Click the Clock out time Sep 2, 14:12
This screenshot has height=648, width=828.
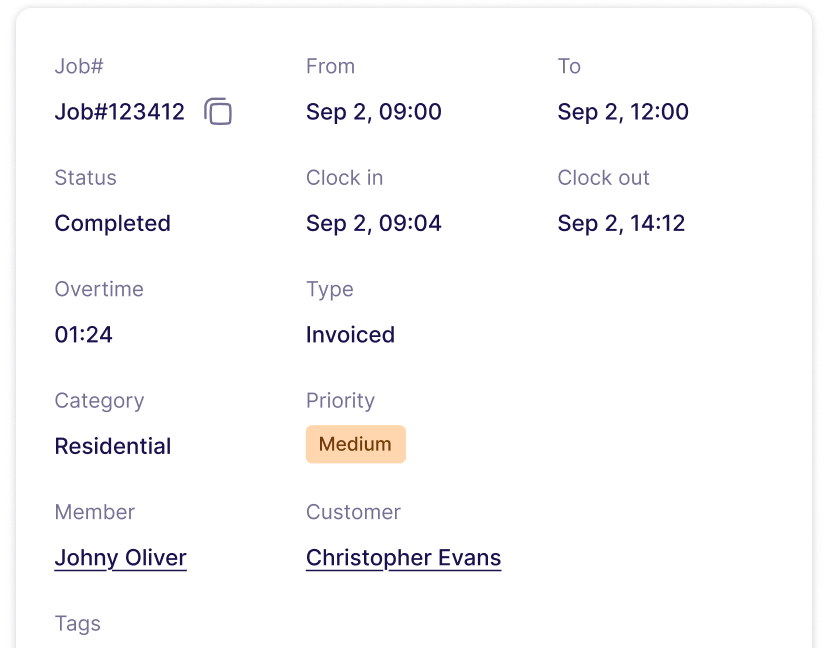point(621,223)
